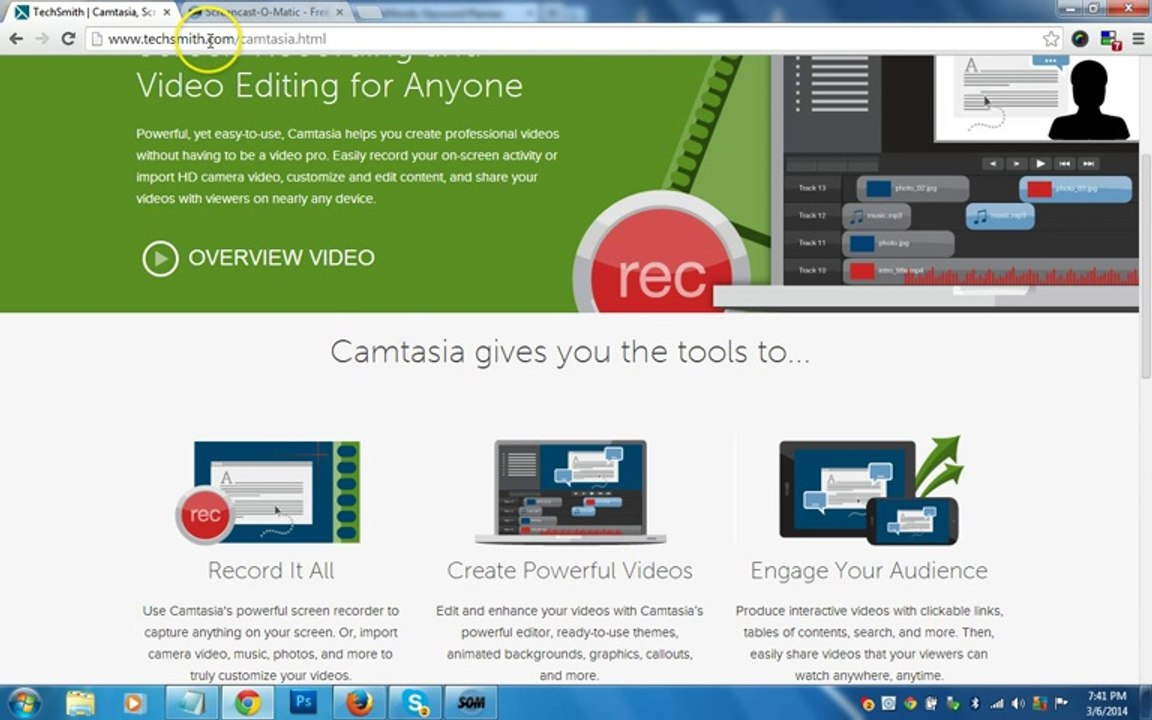
Task: Reload the page with the refresh icon
Action: [x=68, y=39]
